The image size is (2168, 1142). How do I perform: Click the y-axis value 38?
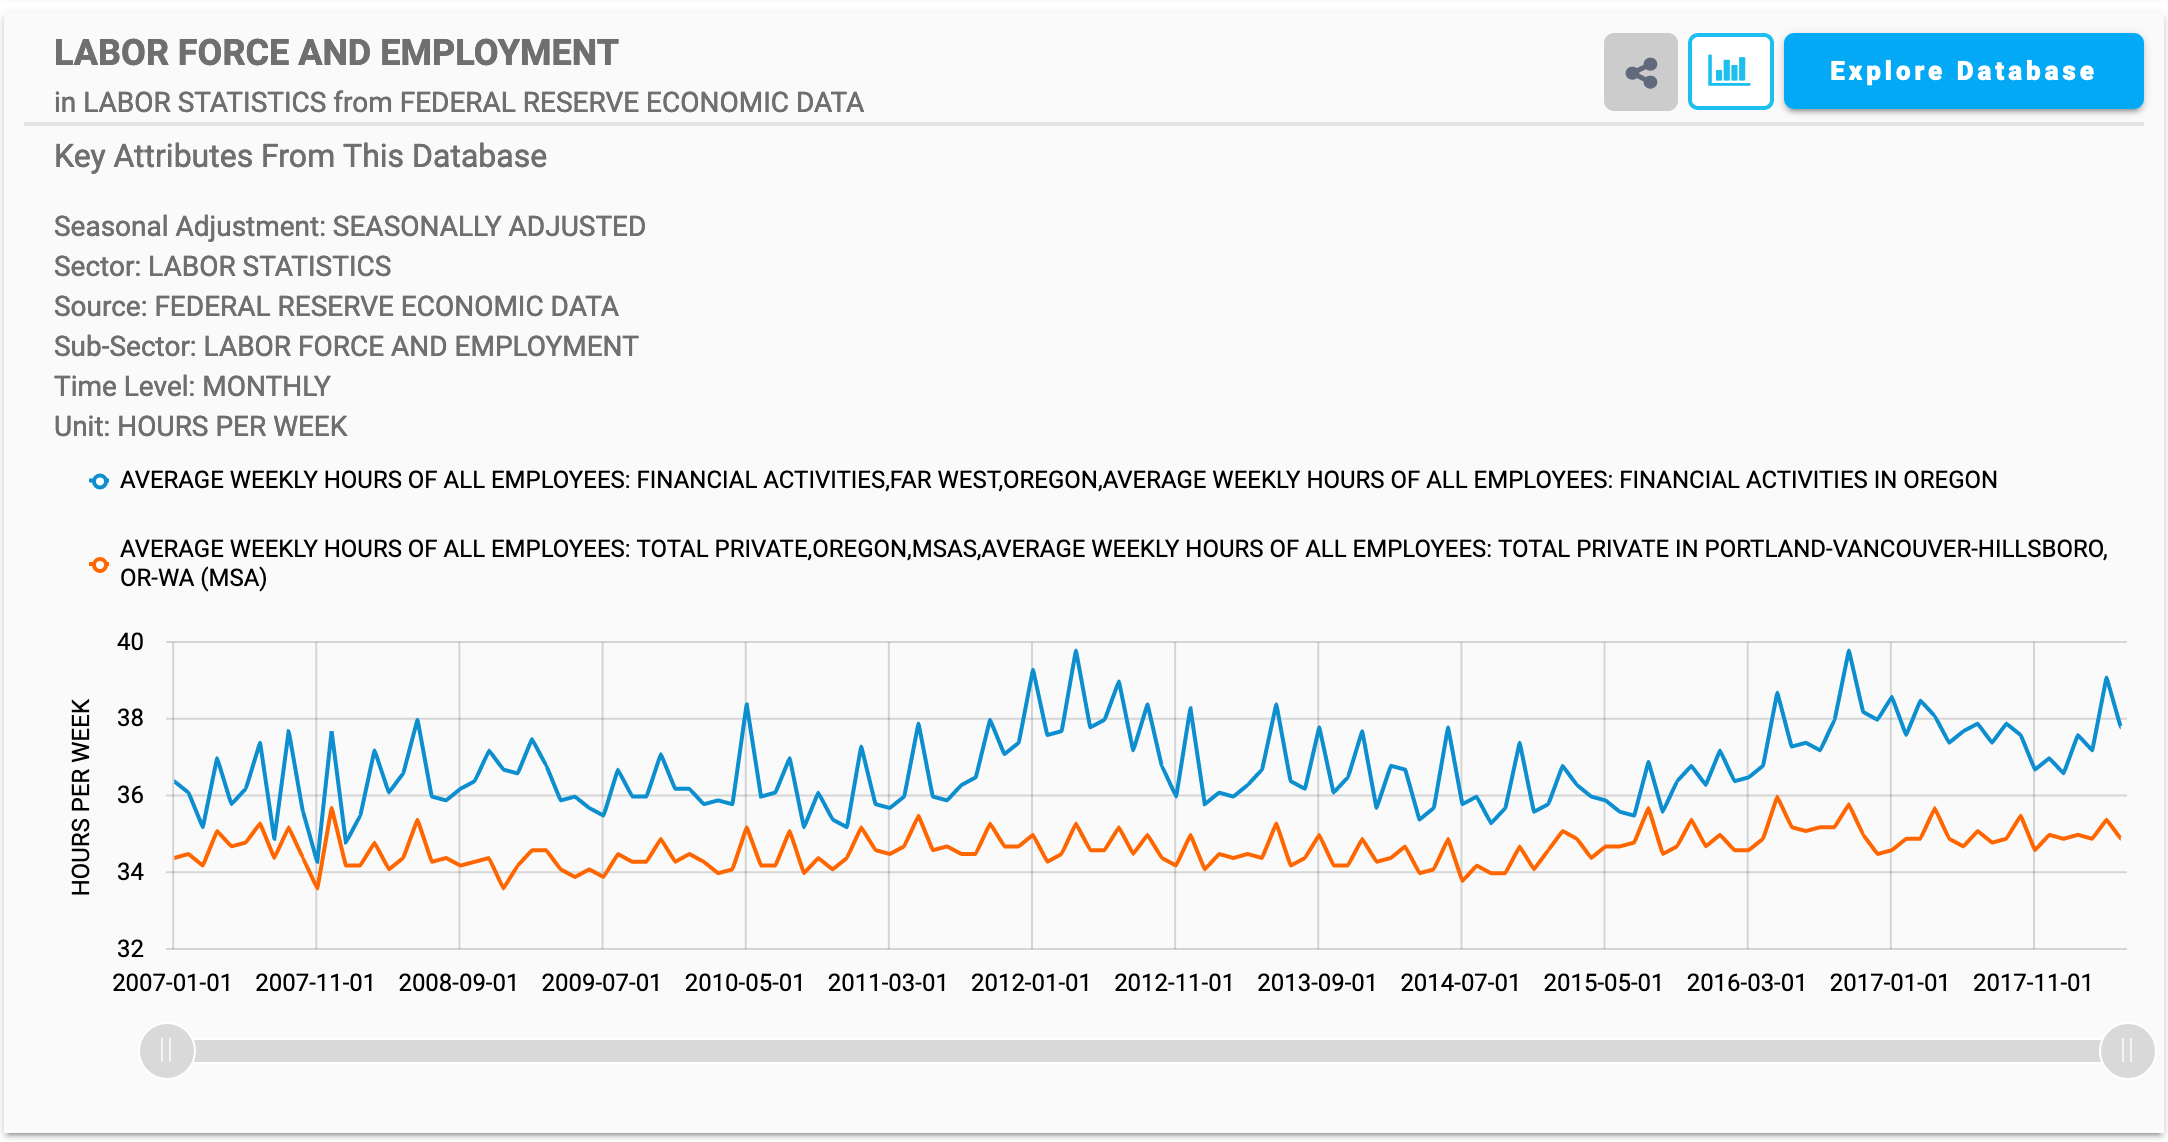click(130, 718)
